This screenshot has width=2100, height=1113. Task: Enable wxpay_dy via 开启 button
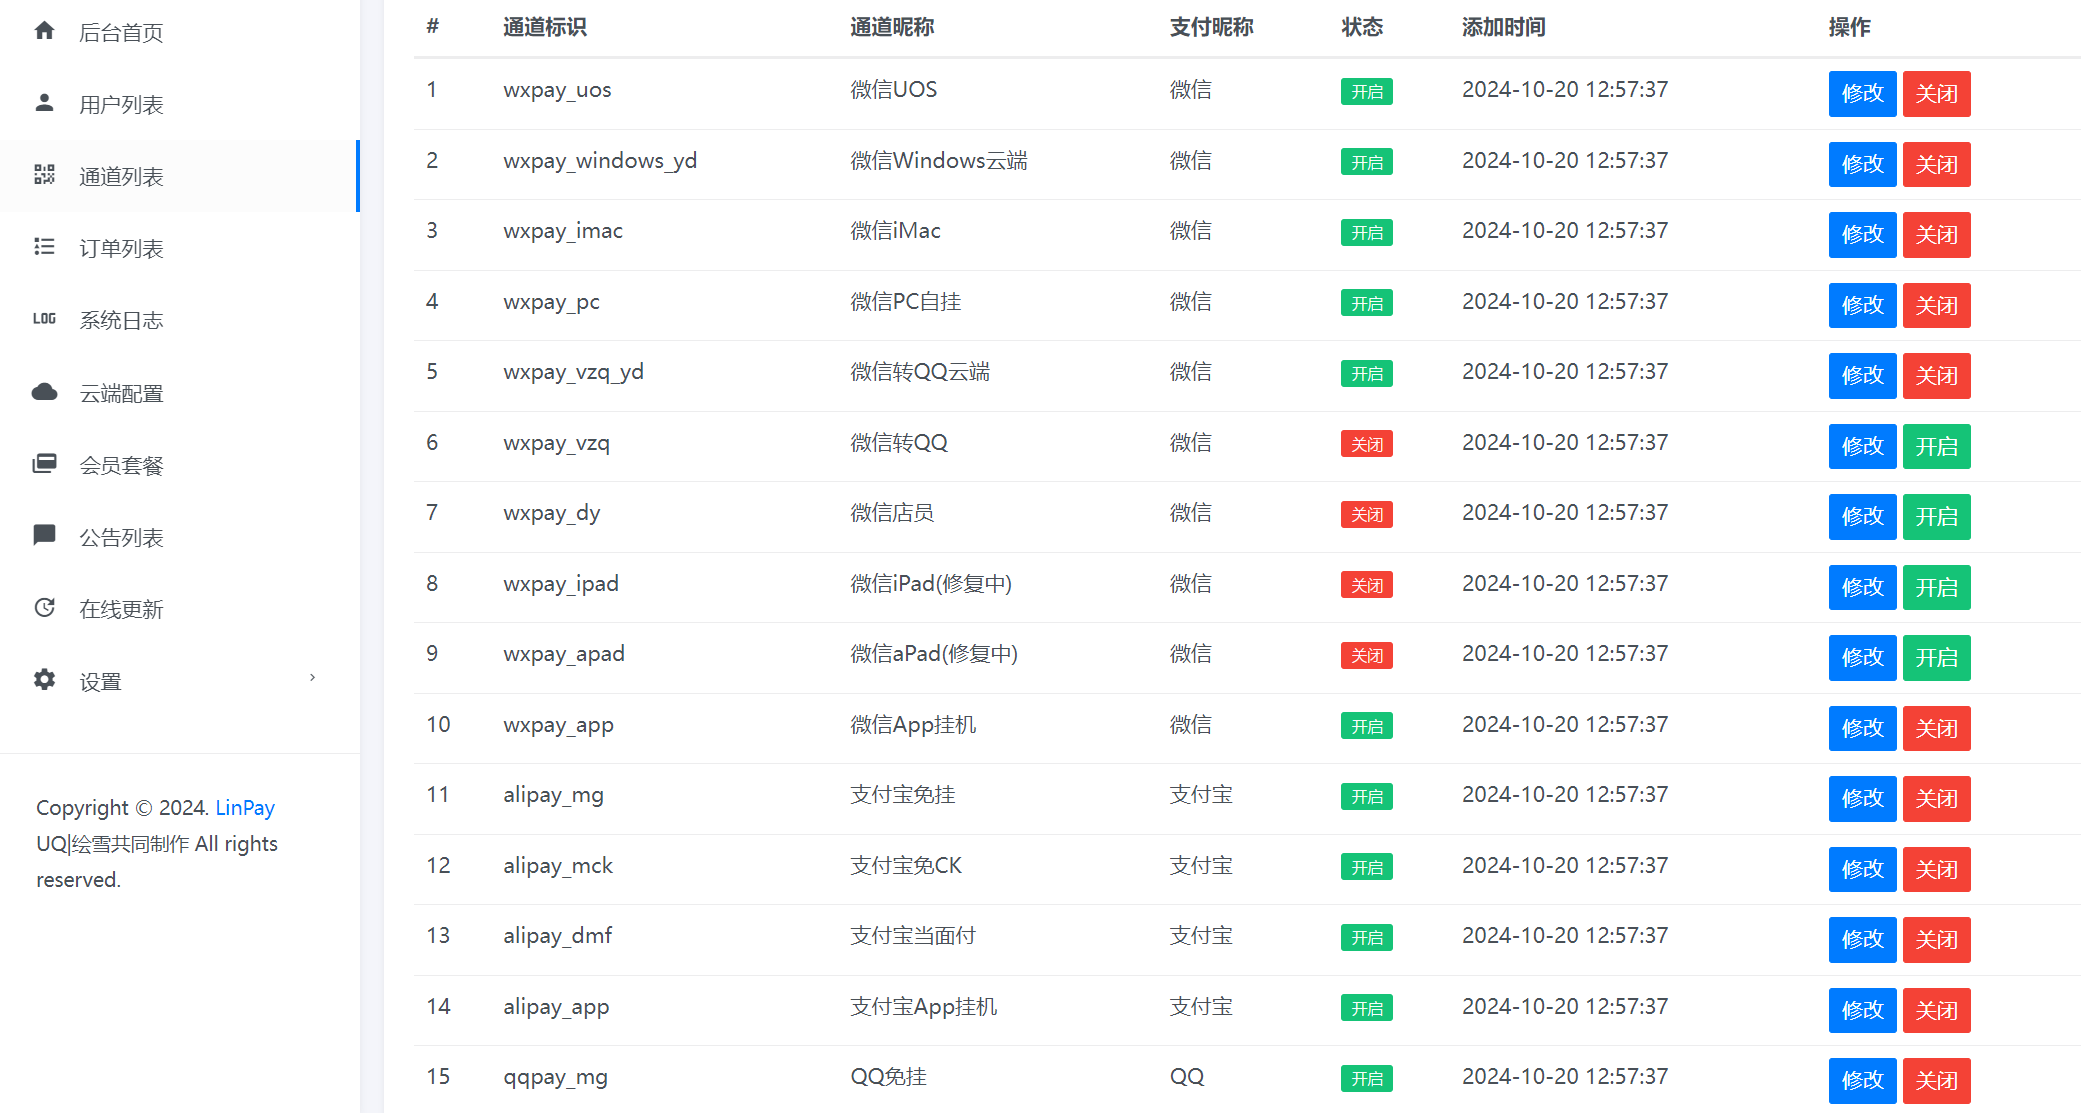pos(1936,517)
